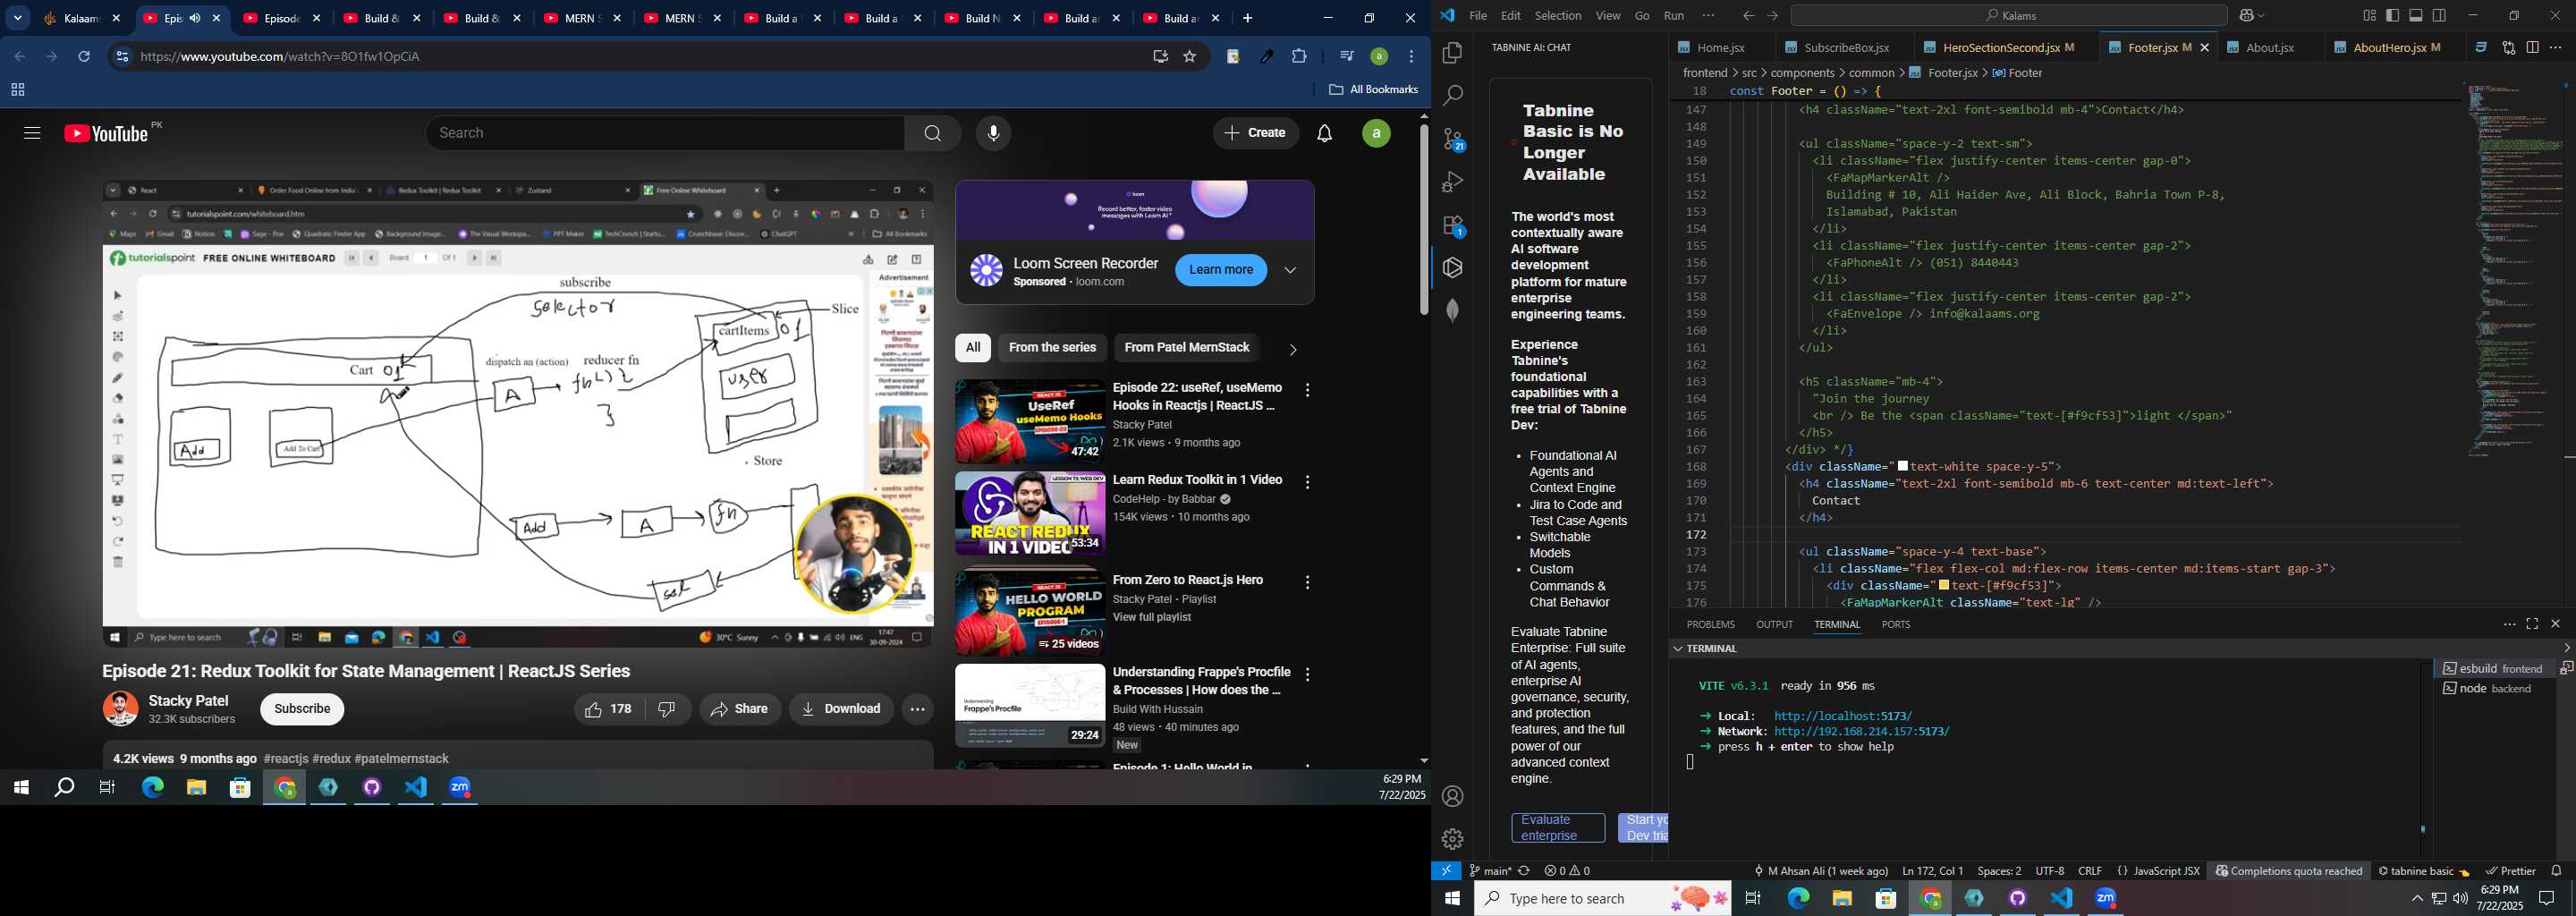Click the YouTube search magnifier button
The width and height of the screenshot is (2576, 916).
pyautogui.click(x=932, y=133)
